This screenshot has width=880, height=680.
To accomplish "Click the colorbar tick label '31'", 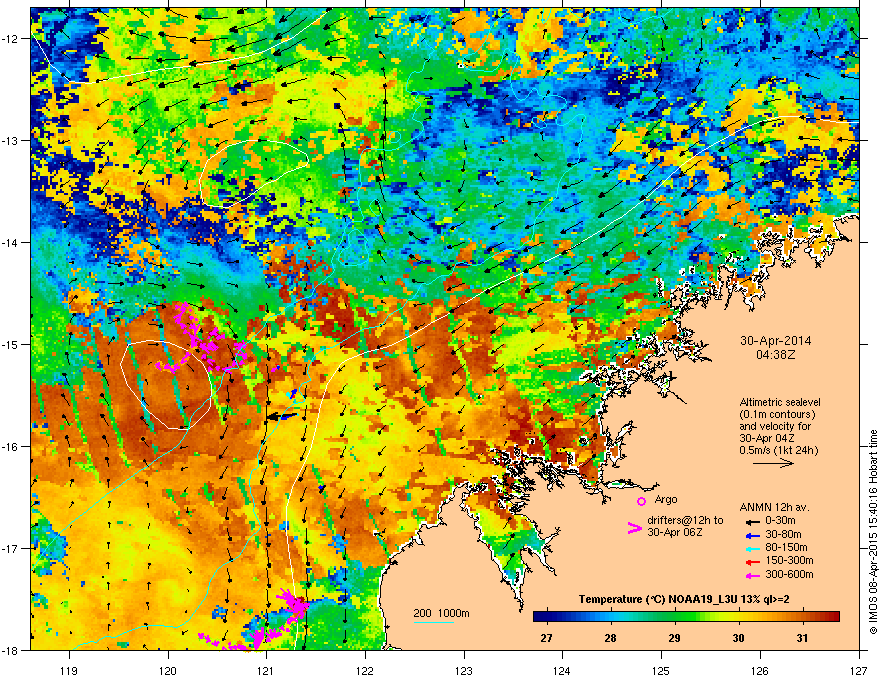I will click(x=803, y=638).
